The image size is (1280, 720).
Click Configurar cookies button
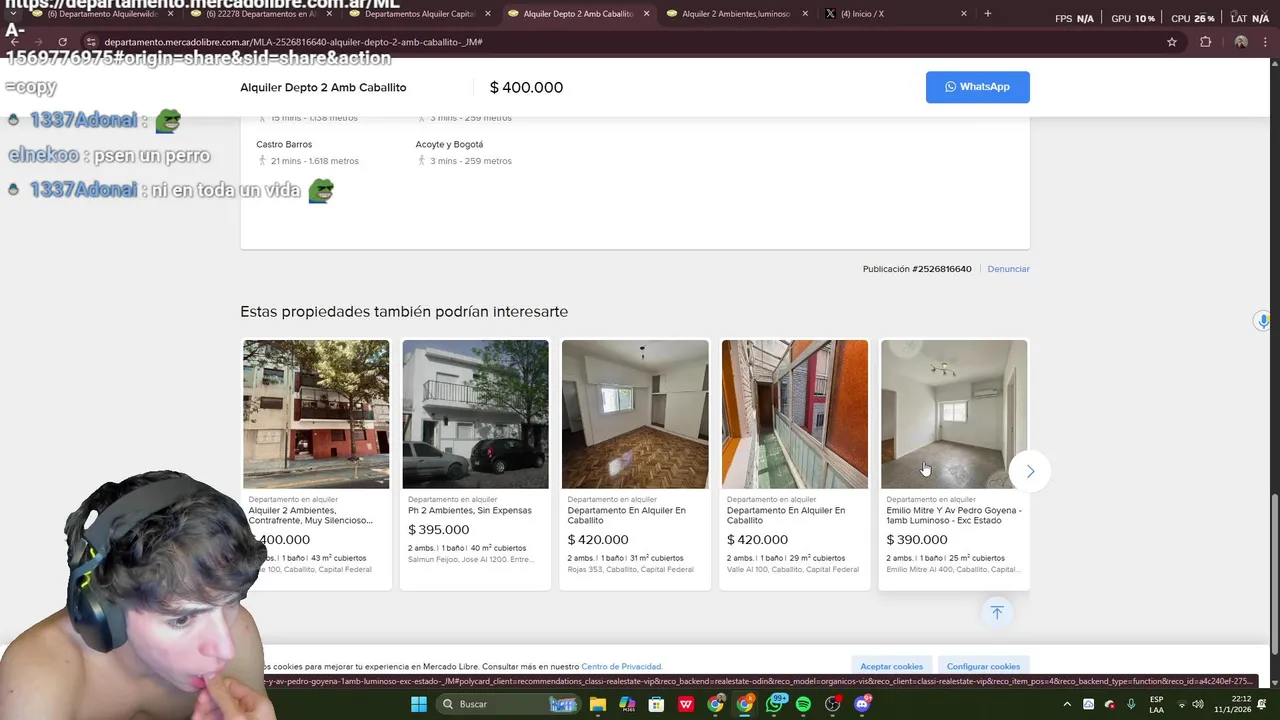[983, 666]
